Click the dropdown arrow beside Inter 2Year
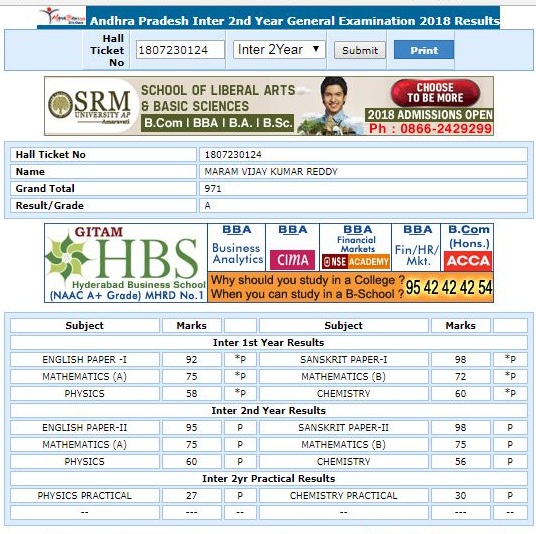This screenshot has width=536, height=534. [316, 49]
